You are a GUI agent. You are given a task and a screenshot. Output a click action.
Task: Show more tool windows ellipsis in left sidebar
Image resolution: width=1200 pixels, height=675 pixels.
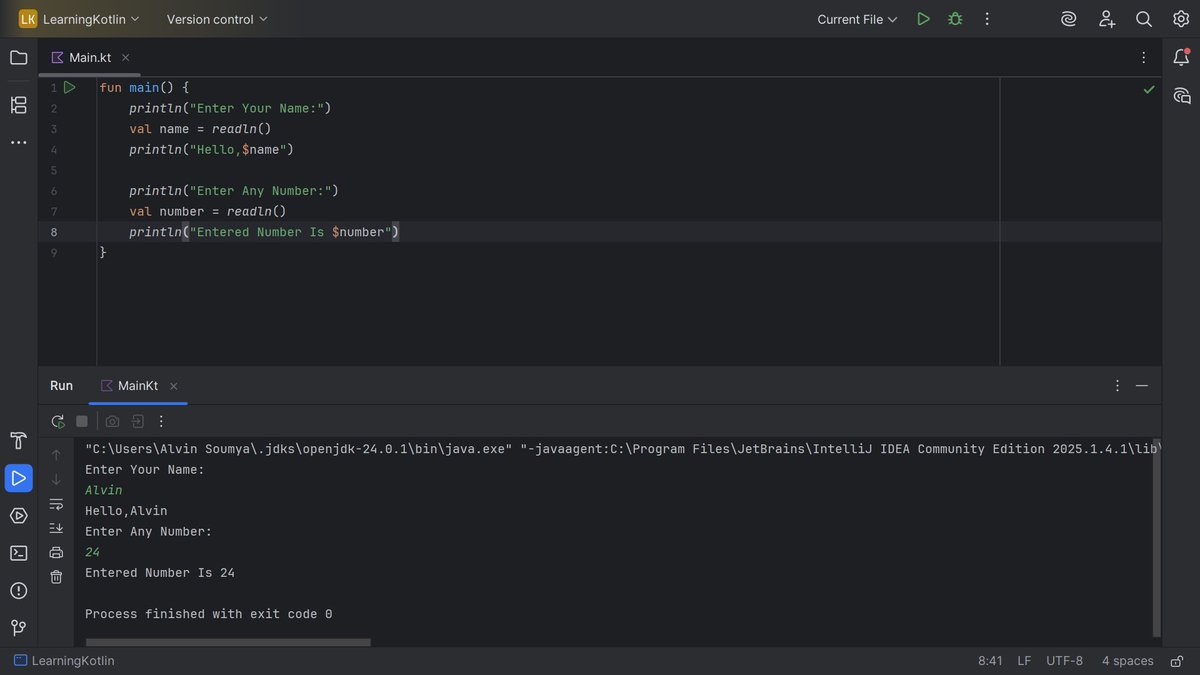[x=18, y=143]
